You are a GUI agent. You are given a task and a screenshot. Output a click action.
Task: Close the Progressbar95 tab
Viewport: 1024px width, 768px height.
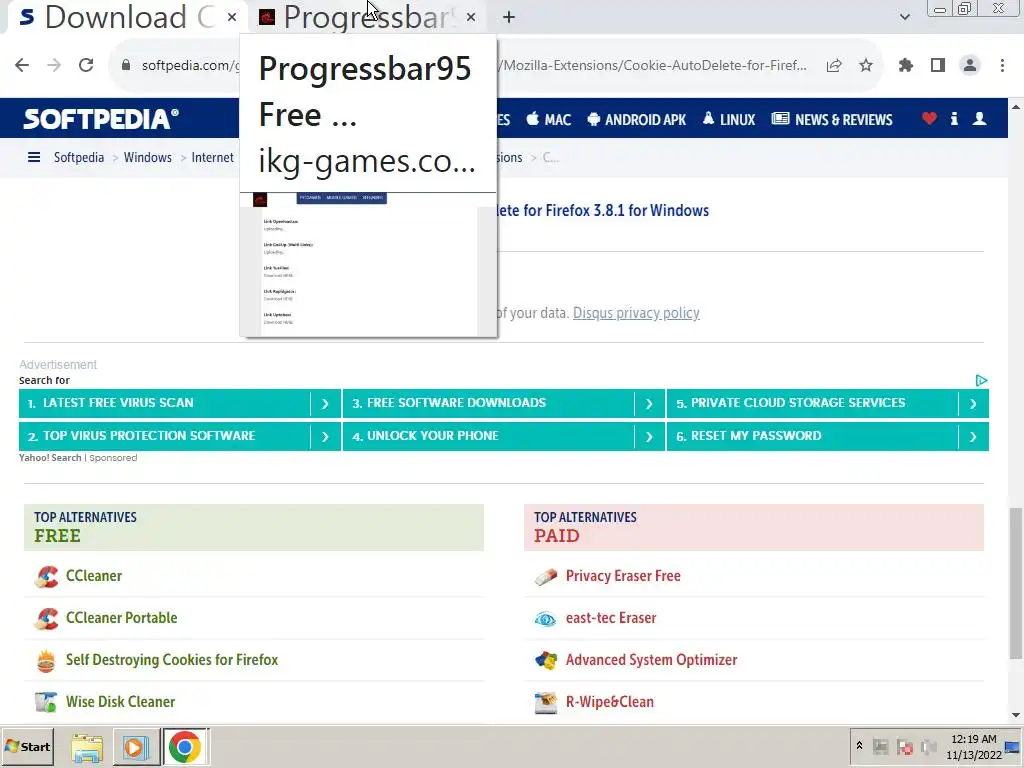471,18
